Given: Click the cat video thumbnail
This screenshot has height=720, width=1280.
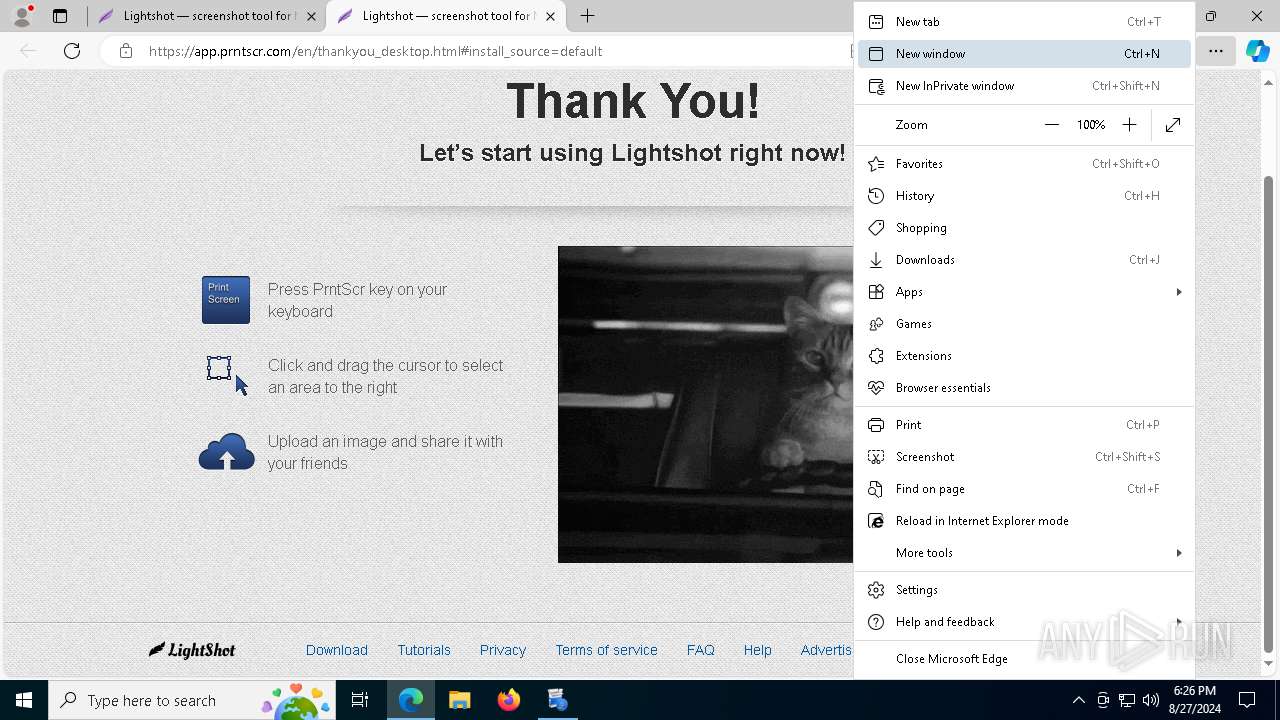Looking at the screenshot, I should click(x=706, y=404).
